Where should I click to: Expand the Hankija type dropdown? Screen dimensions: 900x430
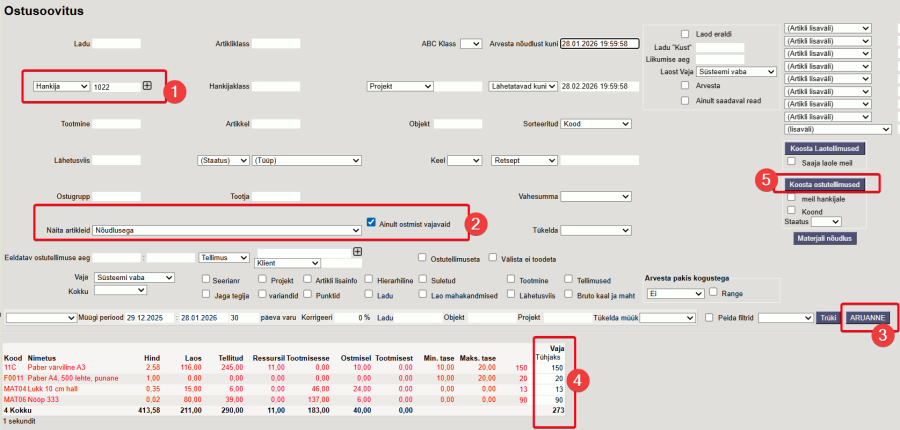pyautogui.click(x=62, y=87)
